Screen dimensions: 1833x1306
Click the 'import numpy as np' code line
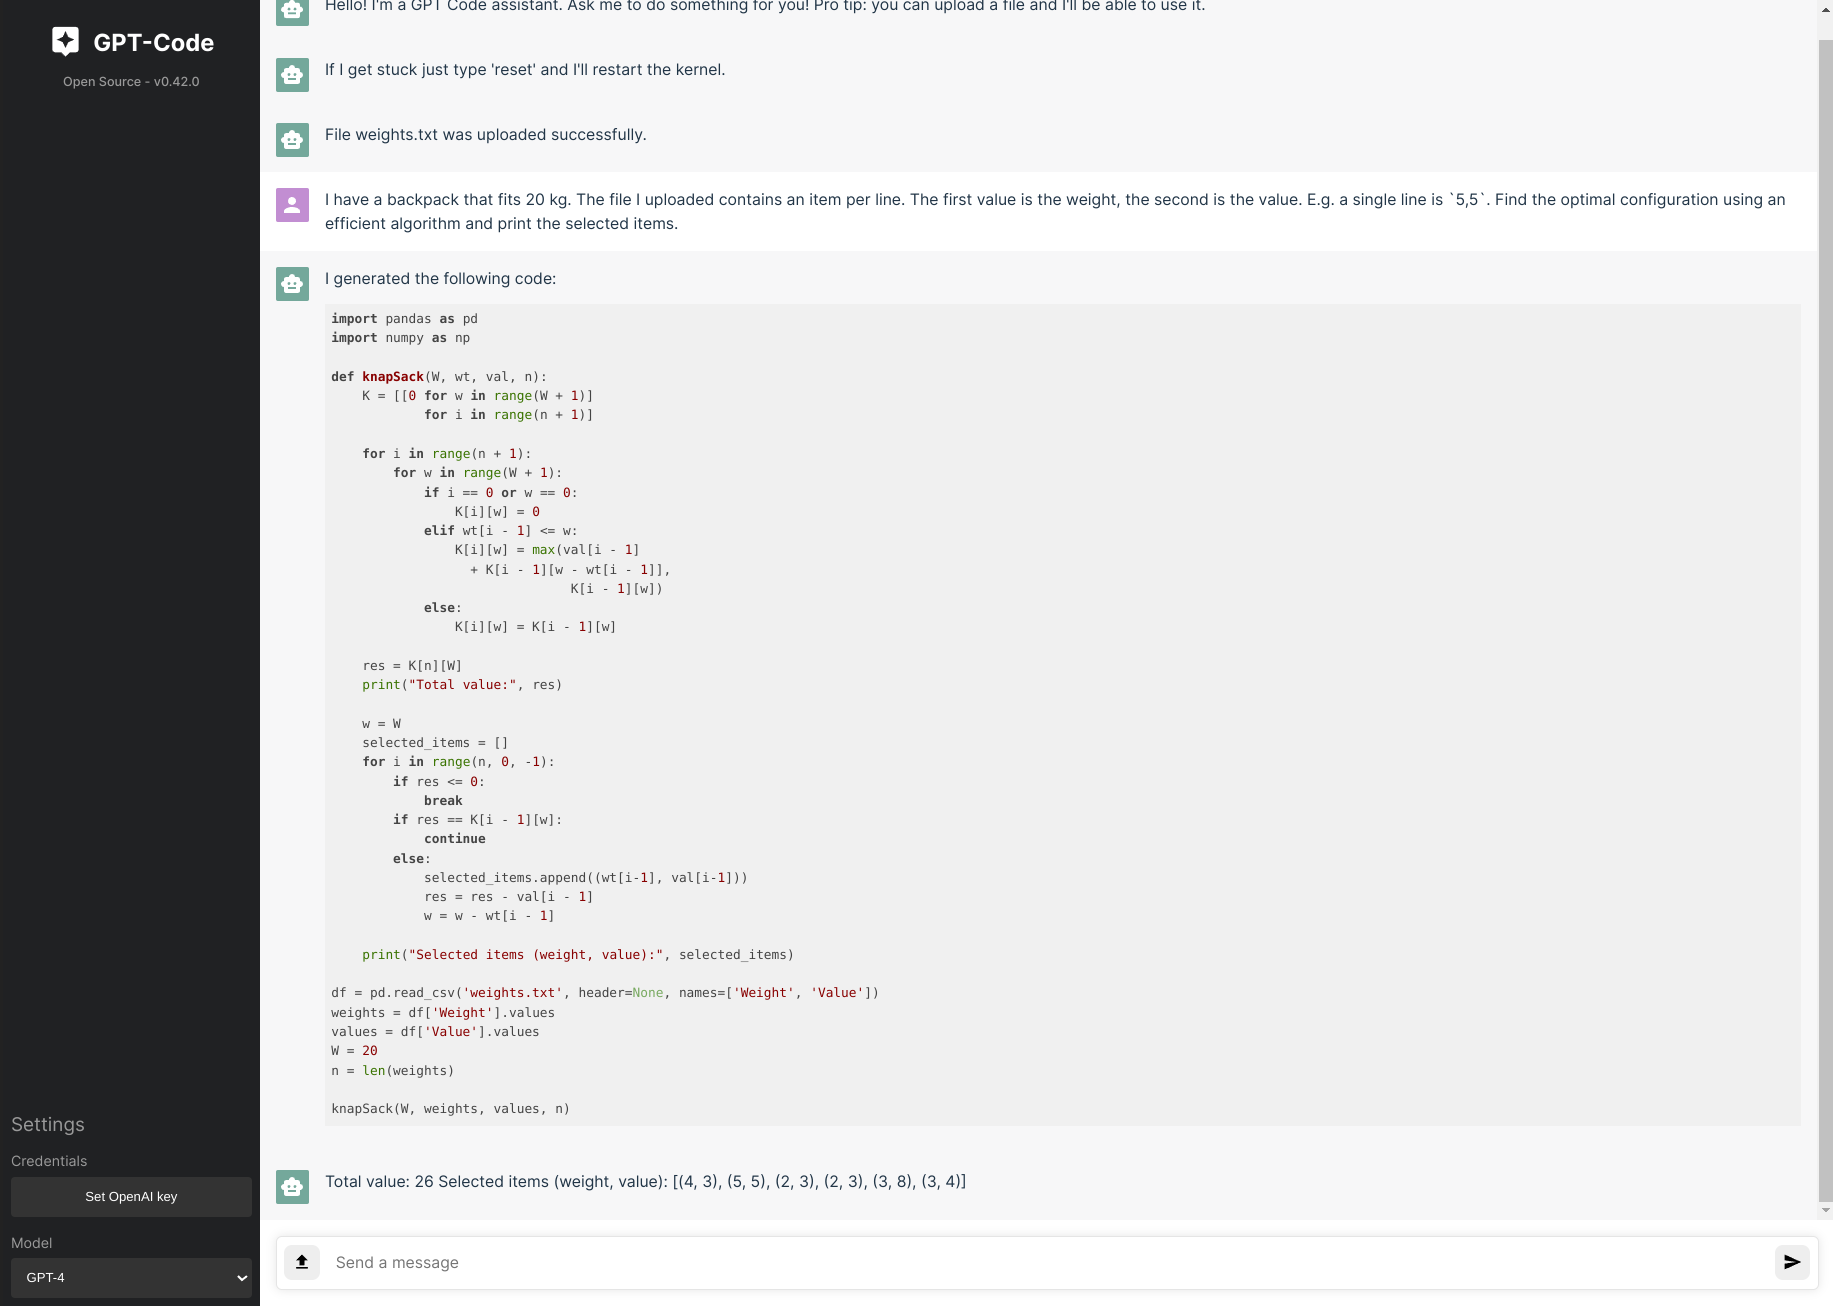(400, 338)
